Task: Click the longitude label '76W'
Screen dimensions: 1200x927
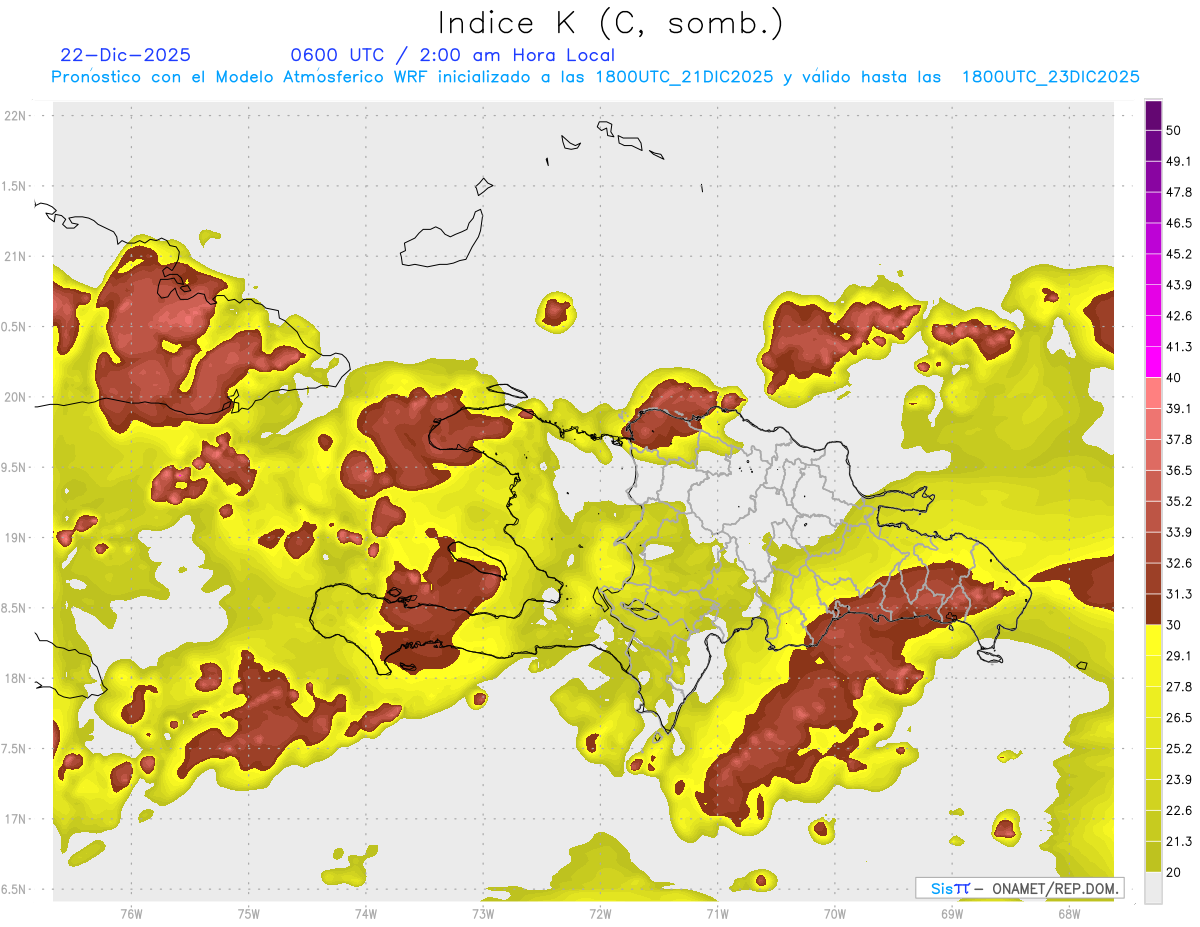Action: (x=131, y=913)
